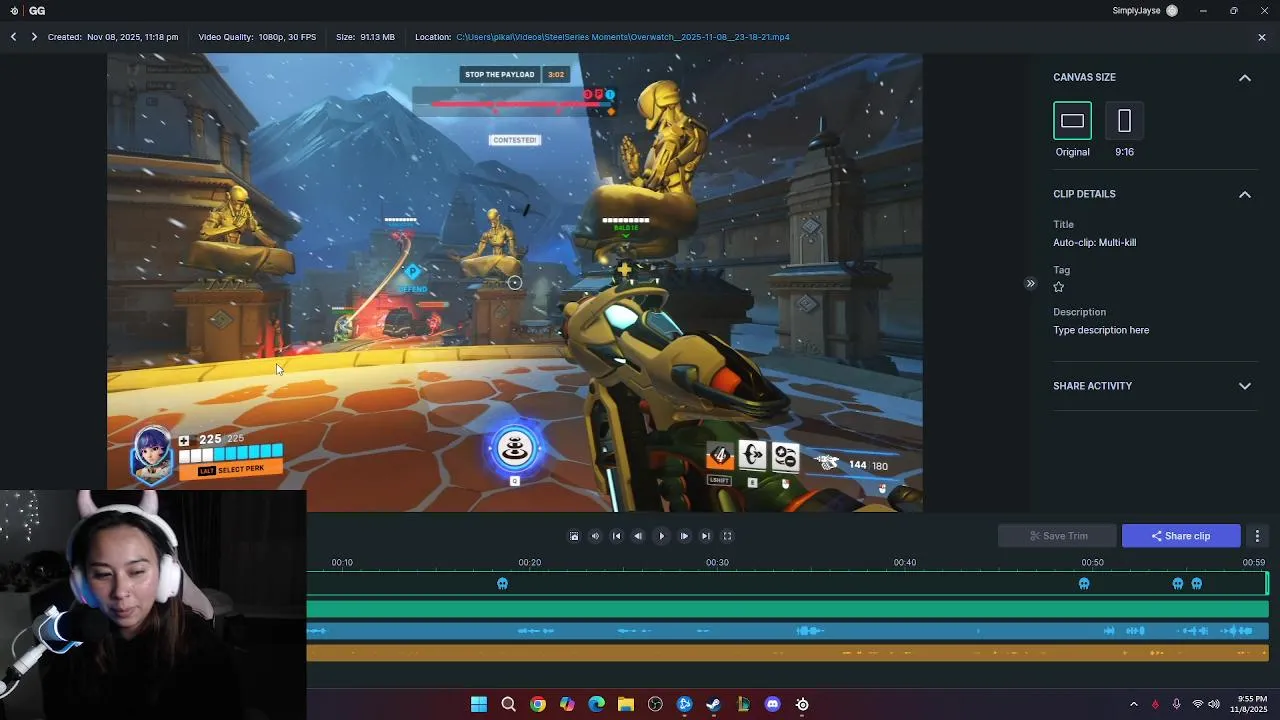Open League of Legends from taskbar
Viewport: 1280px width, 720px height.
click(x=743, y=704)
